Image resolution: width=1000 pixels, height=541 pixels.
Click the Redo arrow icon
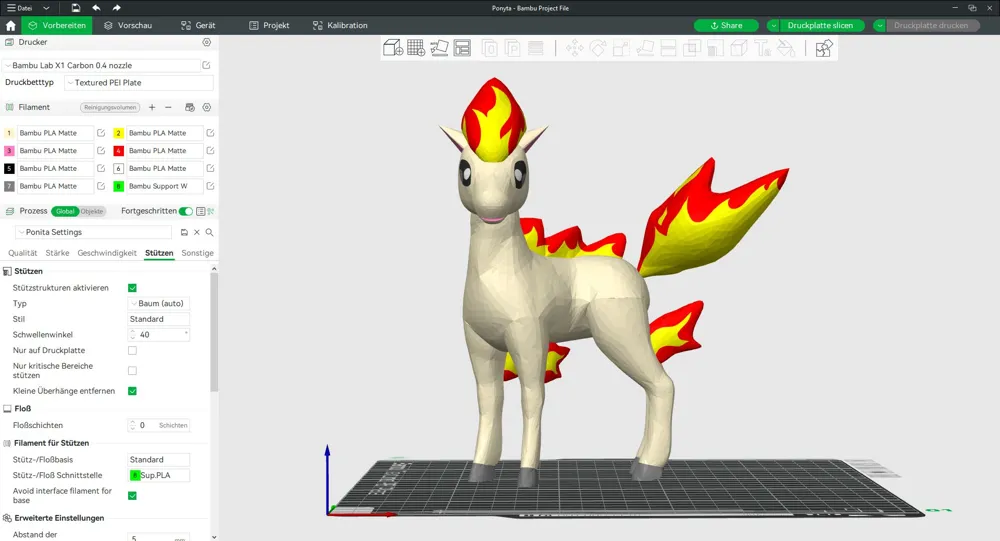(116, 8)
